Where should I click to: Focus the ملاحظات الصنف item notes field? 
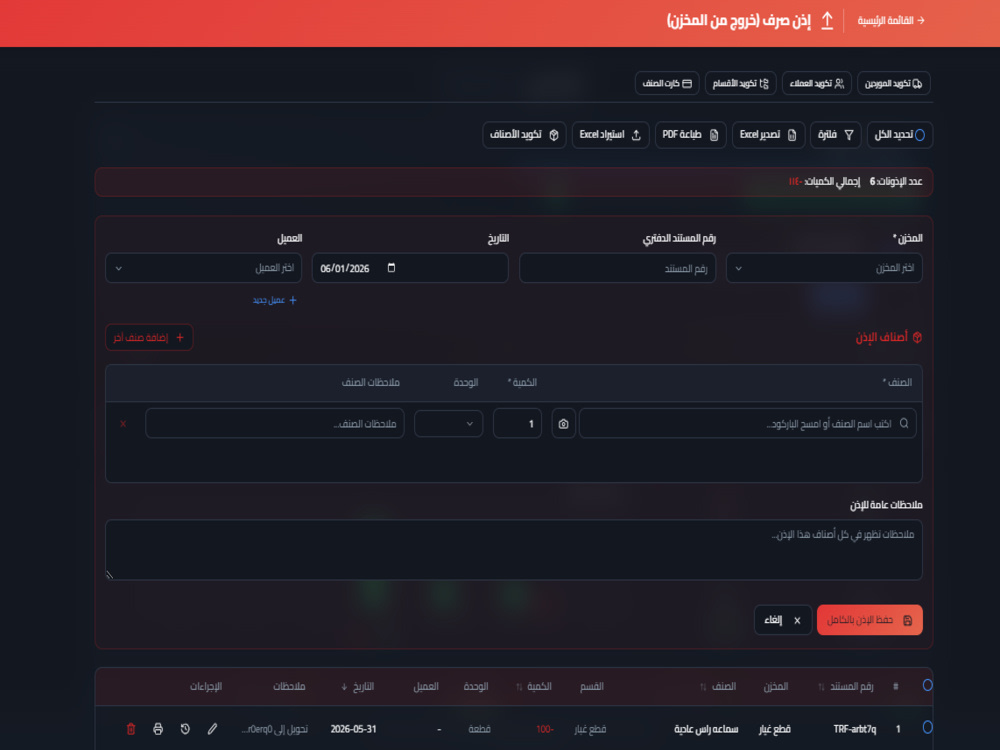tap(275, 423)
